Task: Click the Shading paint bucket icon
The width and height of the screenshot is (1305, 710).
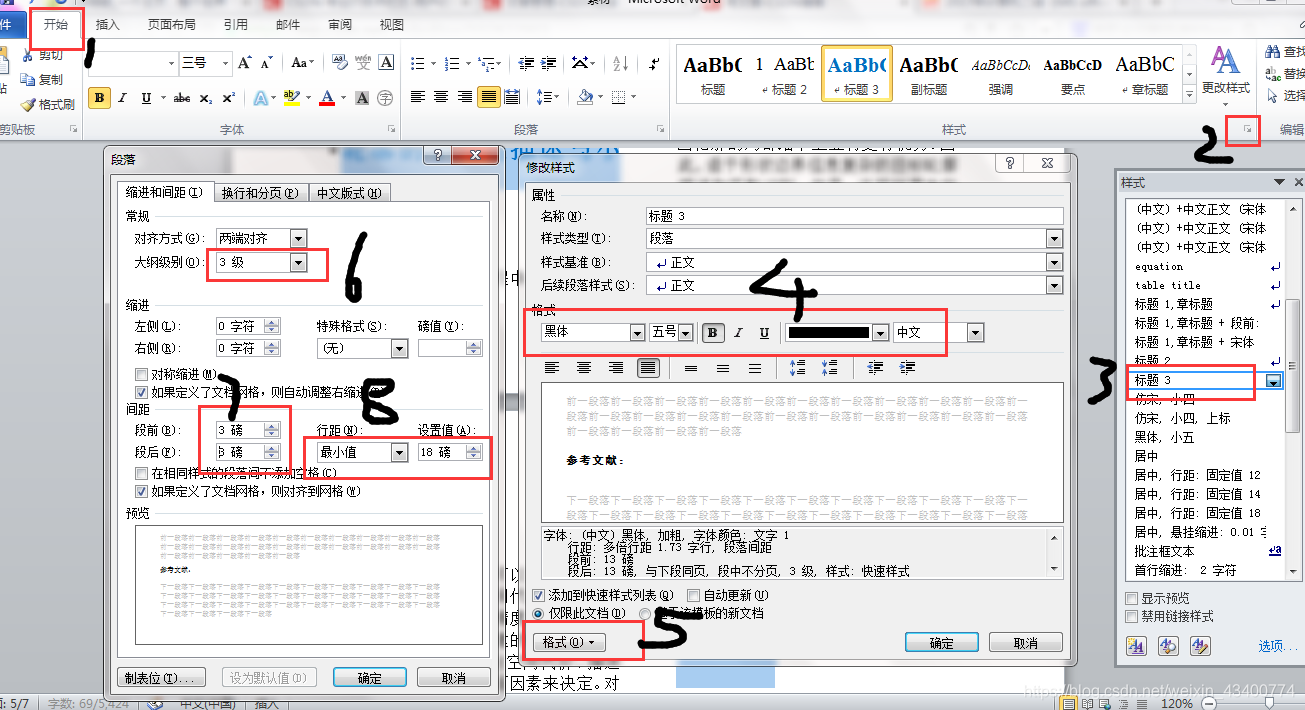Action: pyautogui.click(x=586, y=98)
